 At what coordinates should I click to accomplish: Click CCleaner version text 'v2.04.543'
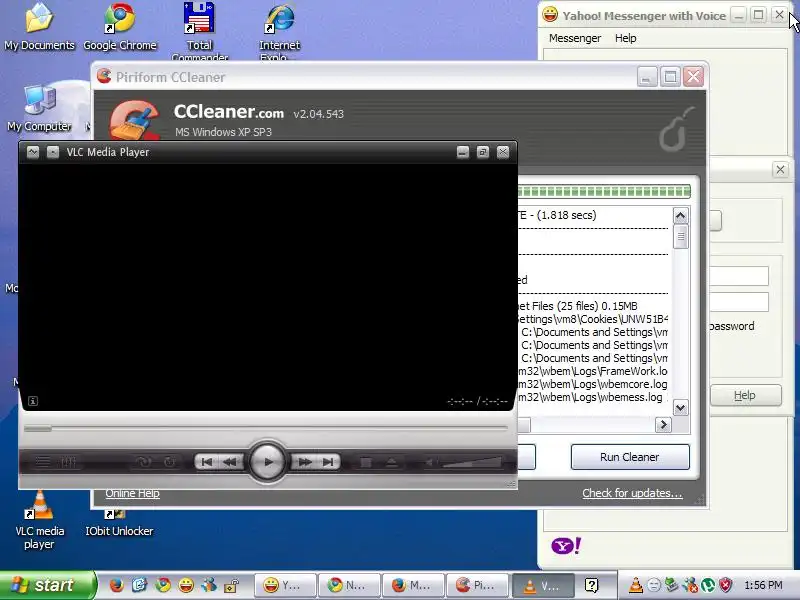[x=319, y=114]
